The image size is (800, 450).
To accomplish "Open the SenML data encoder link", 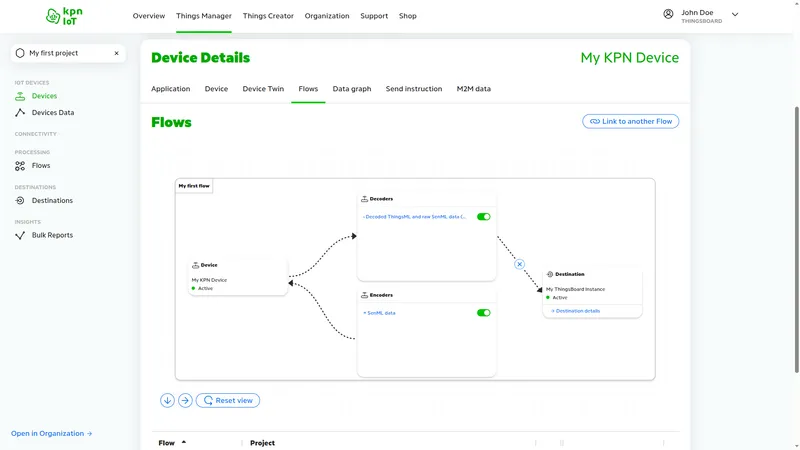I will tap(379, 313).
